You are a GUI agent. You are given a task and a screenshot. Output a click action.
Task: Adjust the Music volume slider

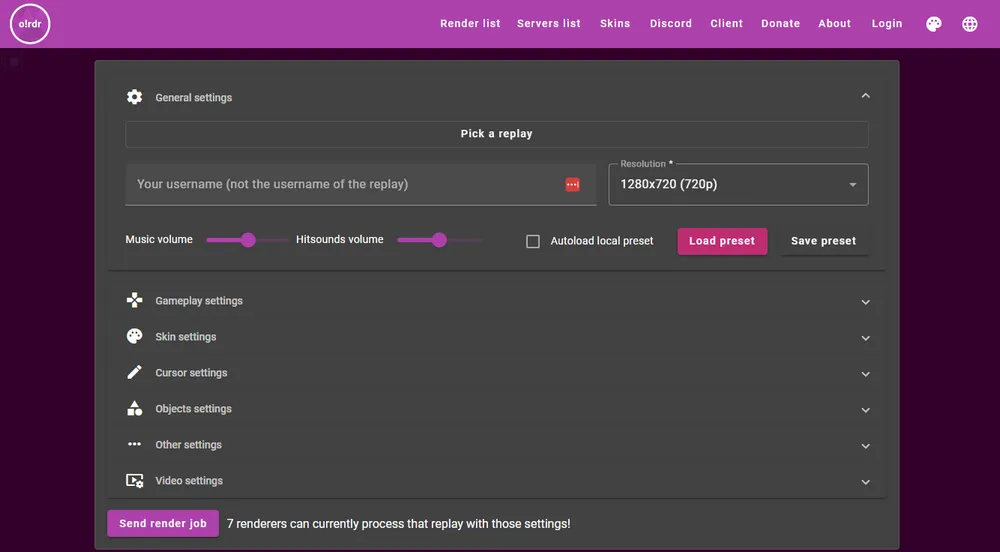coord(248,240)
